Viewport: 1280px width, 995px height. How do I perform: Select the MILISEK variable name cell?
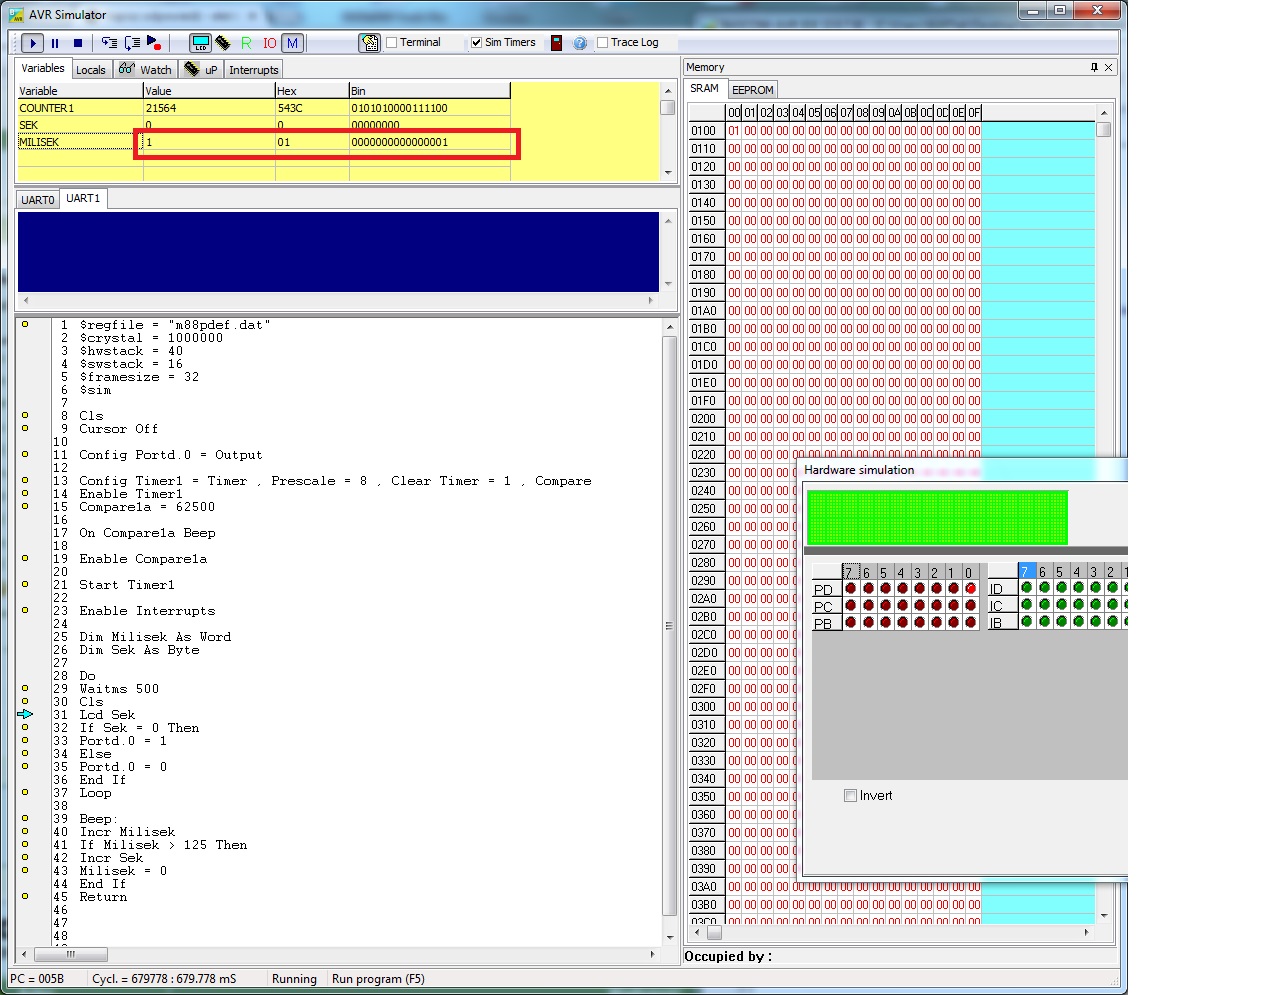pos(80,142)
